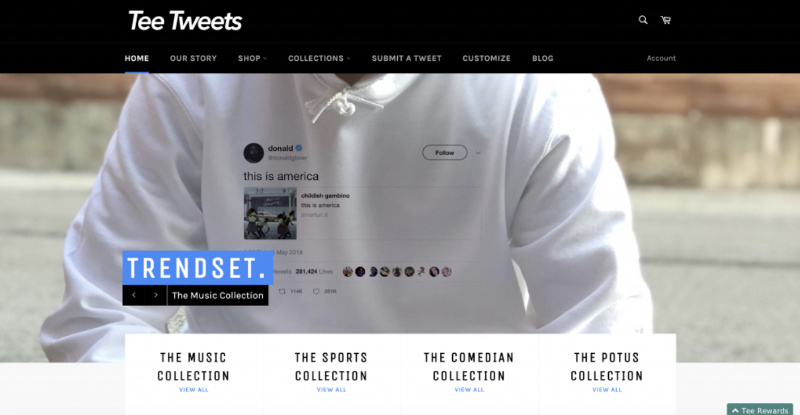Screen dimensions: 800x415
Task: Expand the Tee Rewards widget arrow
Action: point(735,410)
